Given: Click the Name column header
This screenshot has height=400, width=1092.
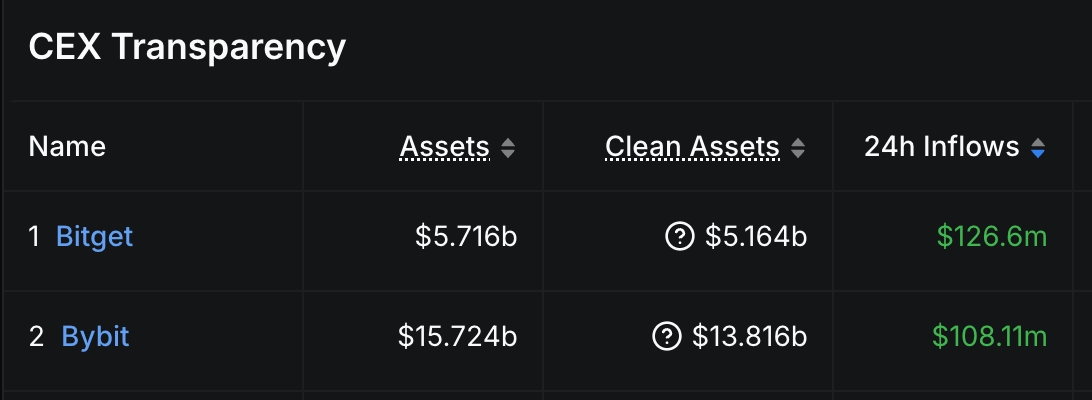Looking at the screenshot, I should tap(67, 148).
